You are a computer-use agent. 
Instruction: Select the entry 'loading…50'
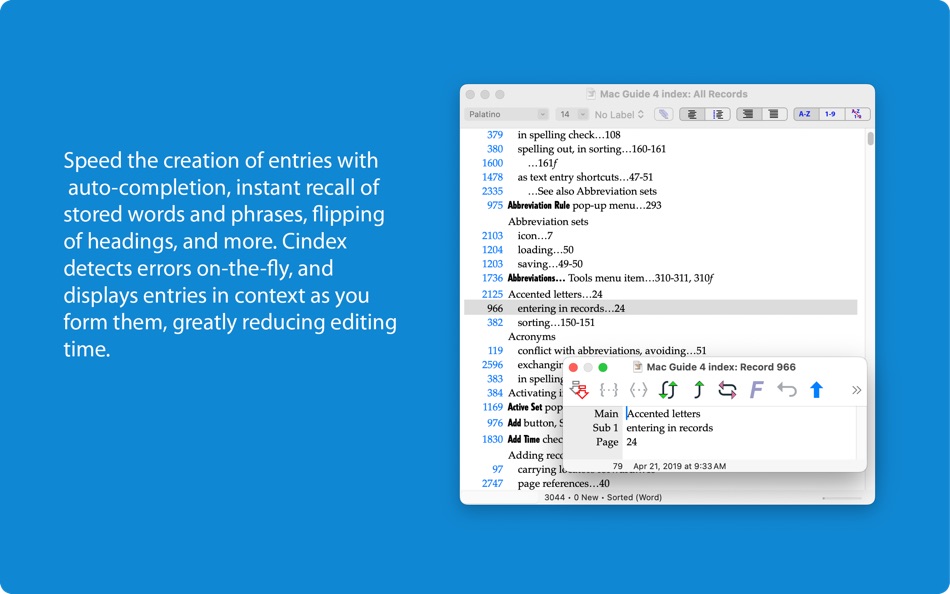pos(545,250)
